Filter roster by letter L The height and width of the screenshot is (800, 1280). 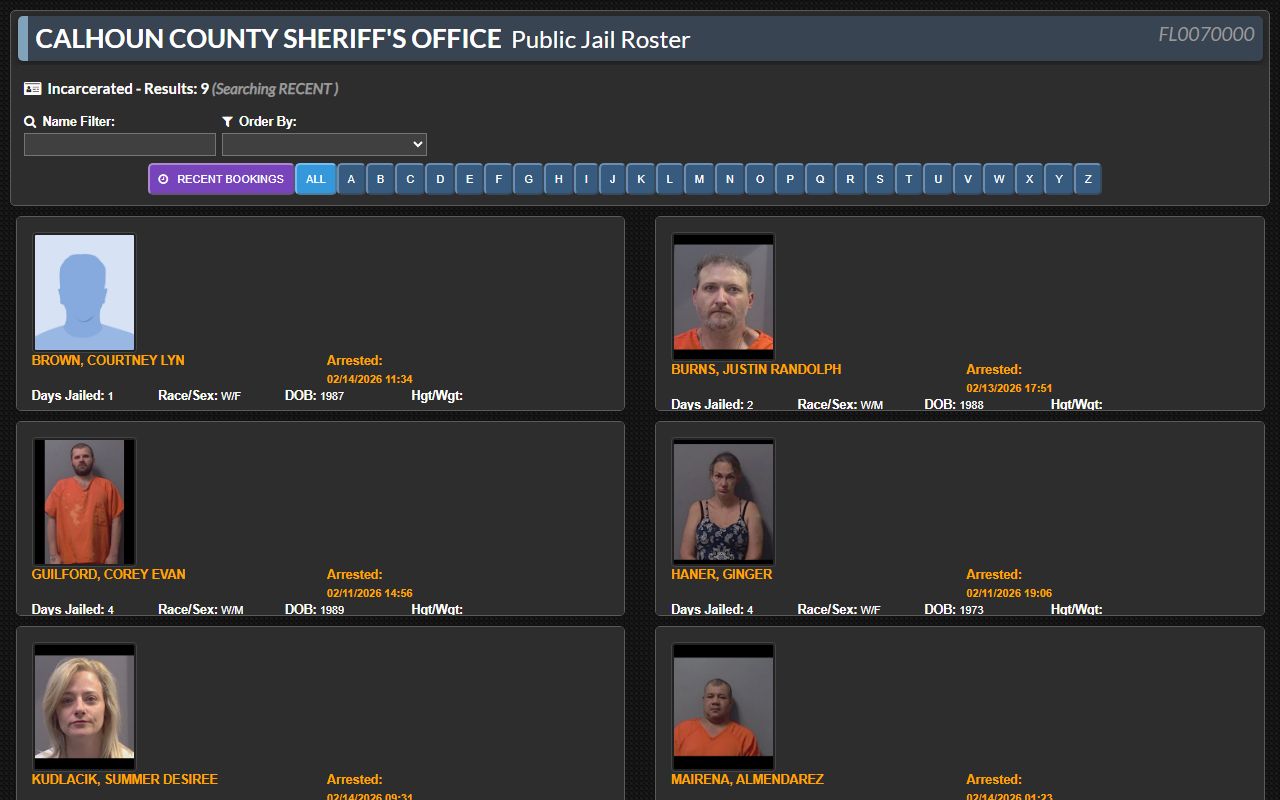(x=670, y=179)
